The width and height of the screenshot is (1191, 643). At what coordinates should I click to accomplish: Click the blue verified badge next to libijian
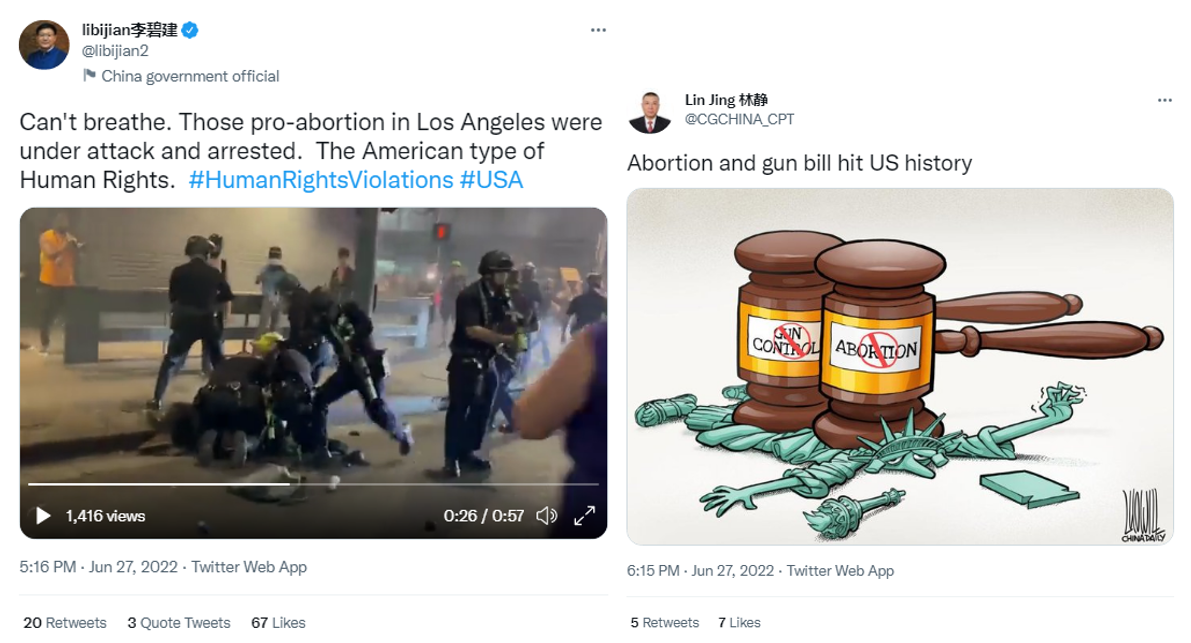[x=190, y=30]
